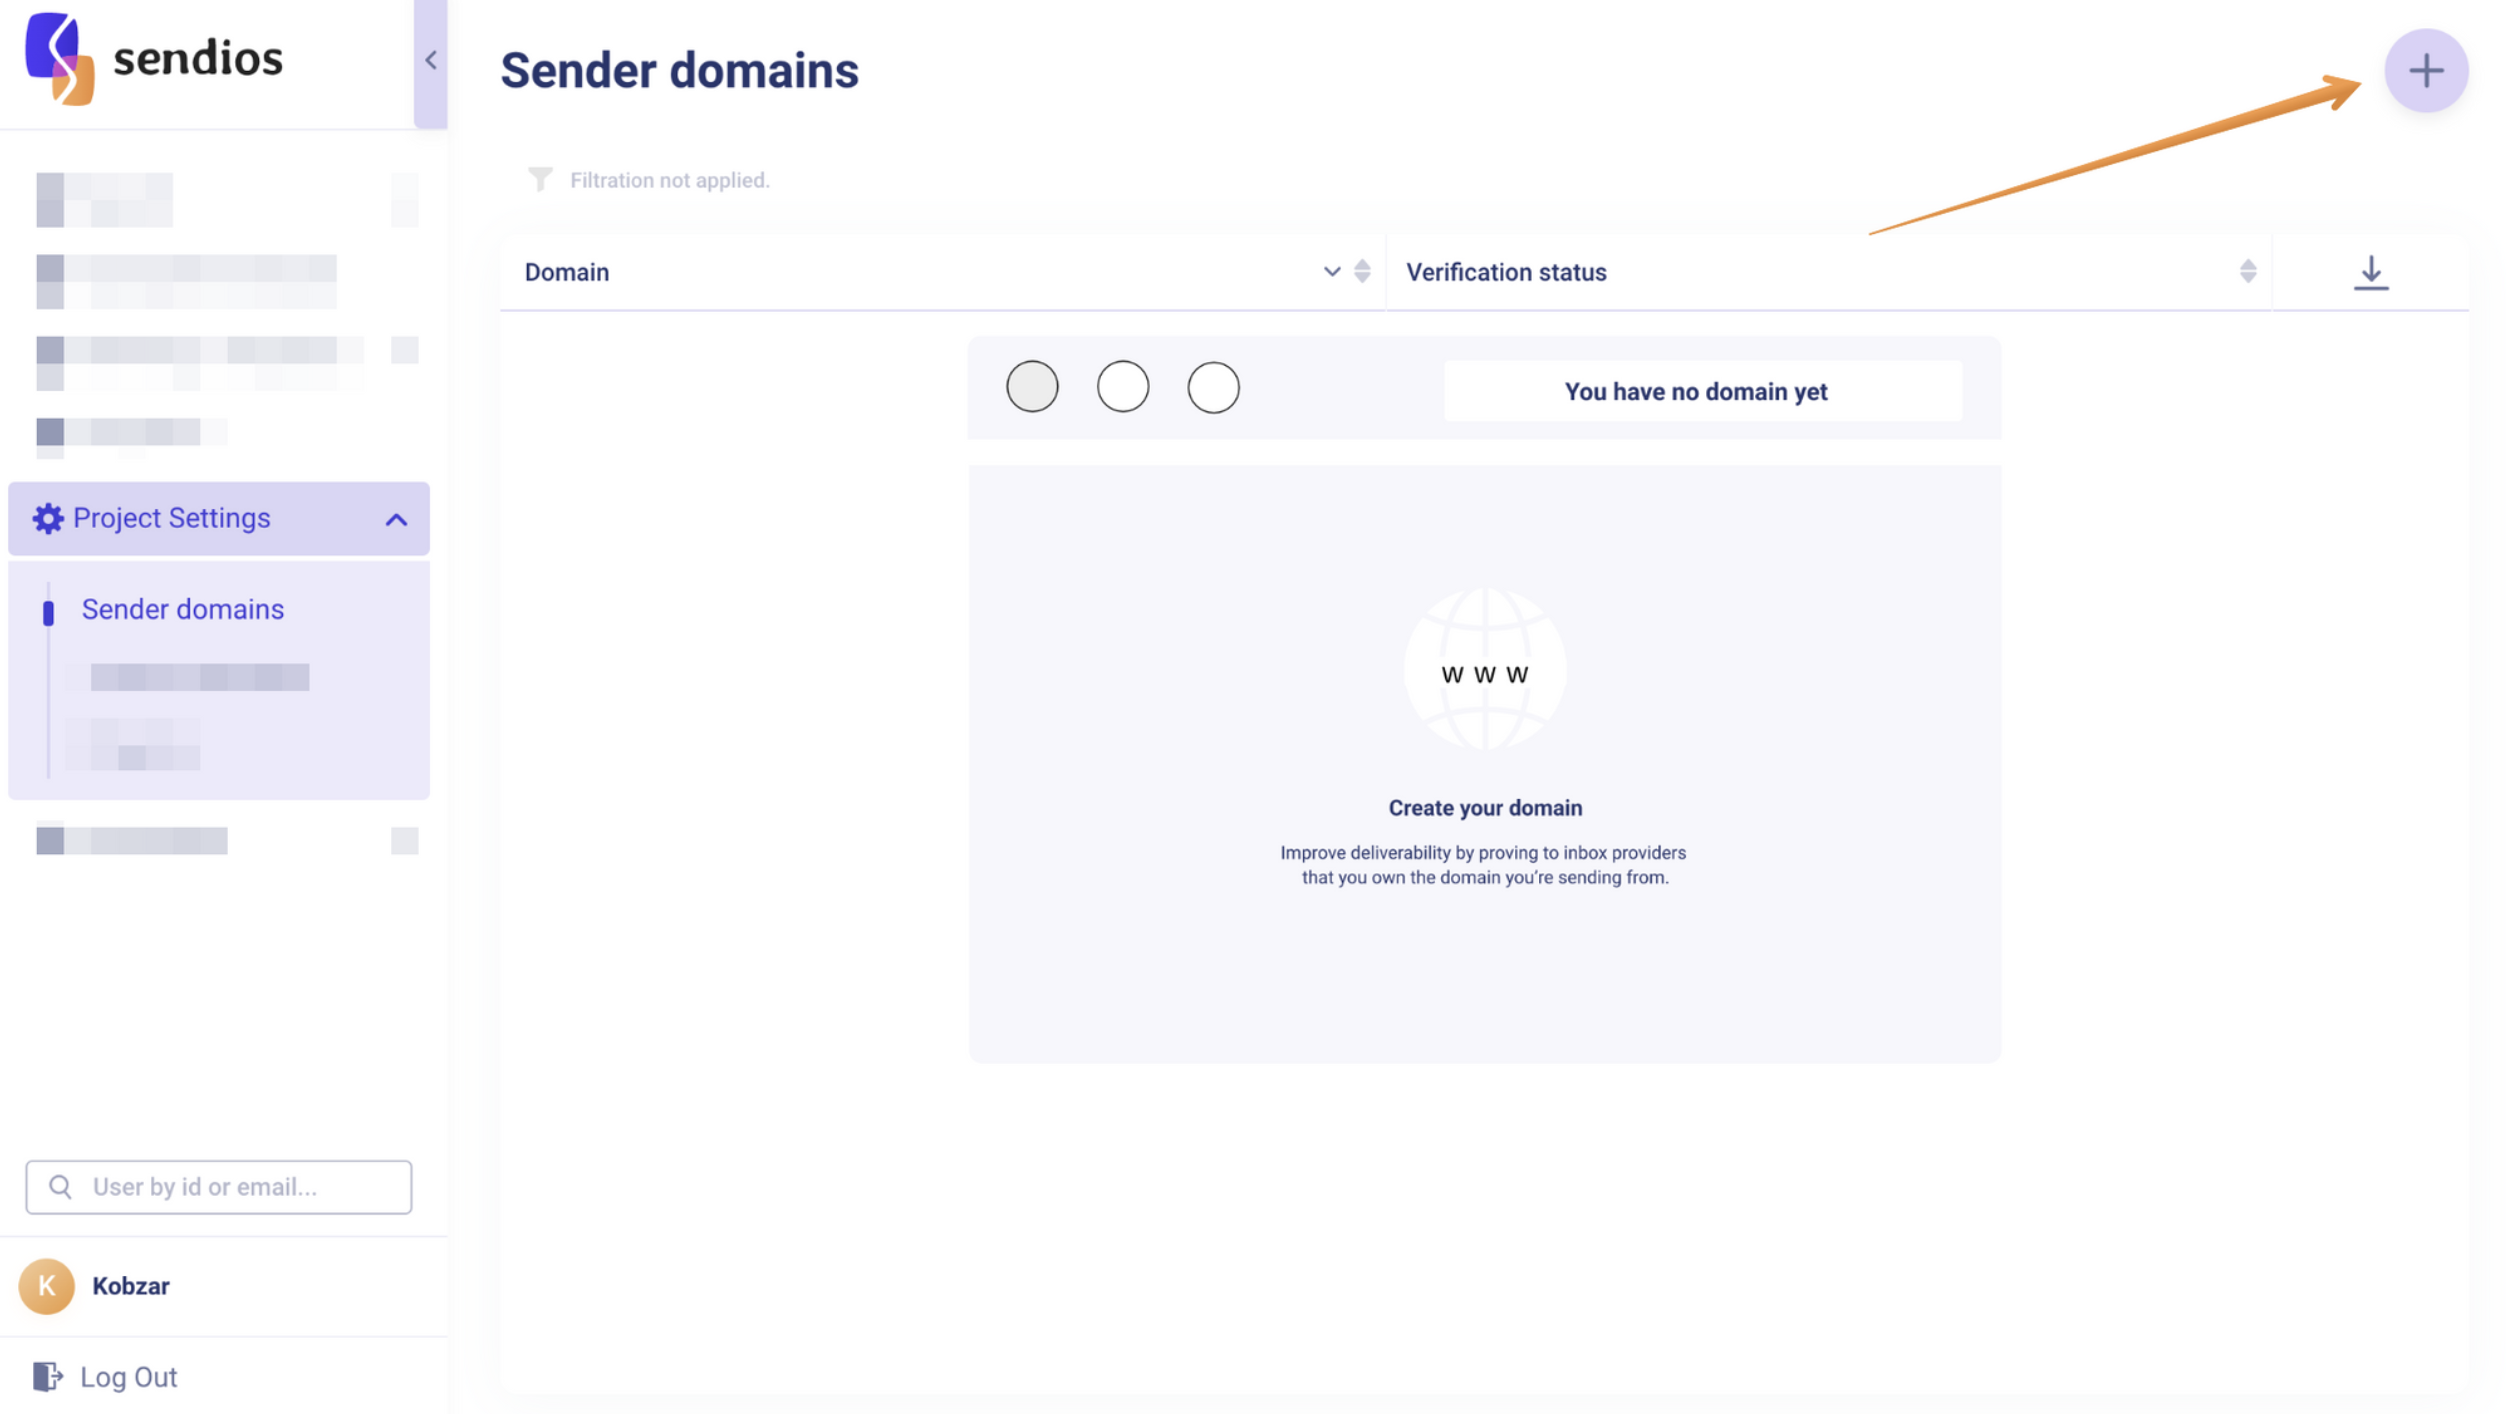The height and width of the screenshot is (1414, 2506).
Task: Open the Domain column dropdown chevron
Action: (1331, 271)
